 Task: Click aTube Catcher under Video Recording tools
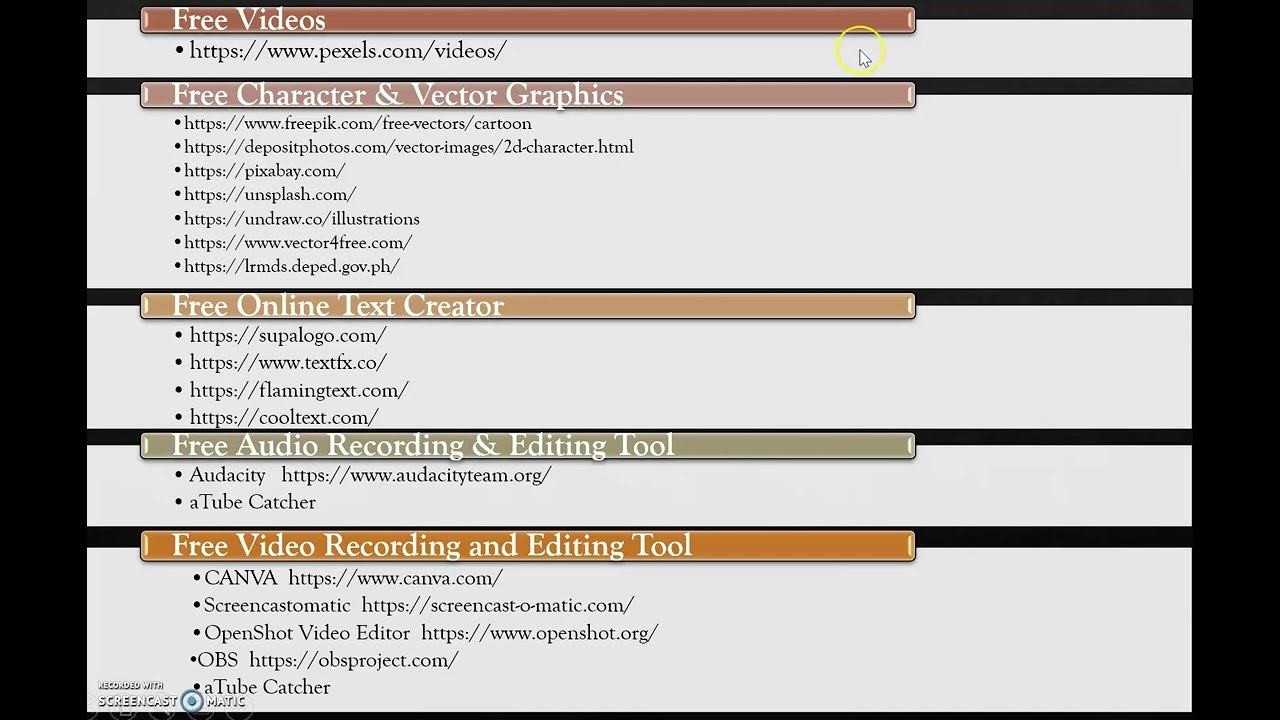(267, 688)
